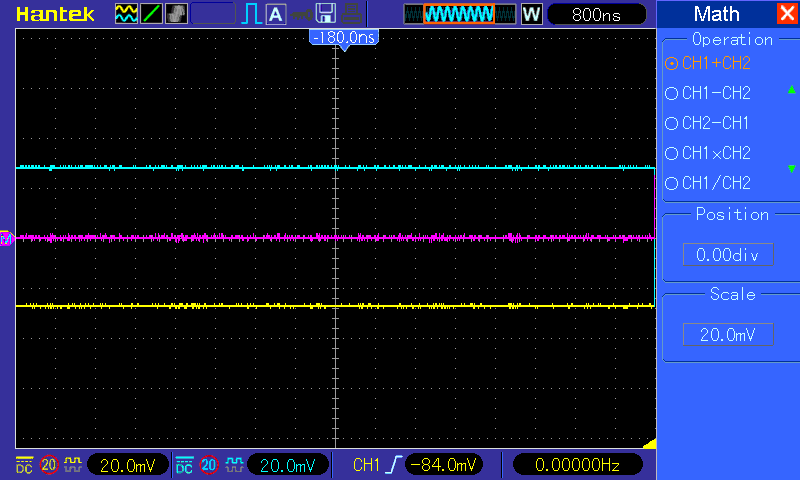Click the yellow-cyan waveform display icon
The width and height of the screenshot is (800, 480).
pos(126,14)
